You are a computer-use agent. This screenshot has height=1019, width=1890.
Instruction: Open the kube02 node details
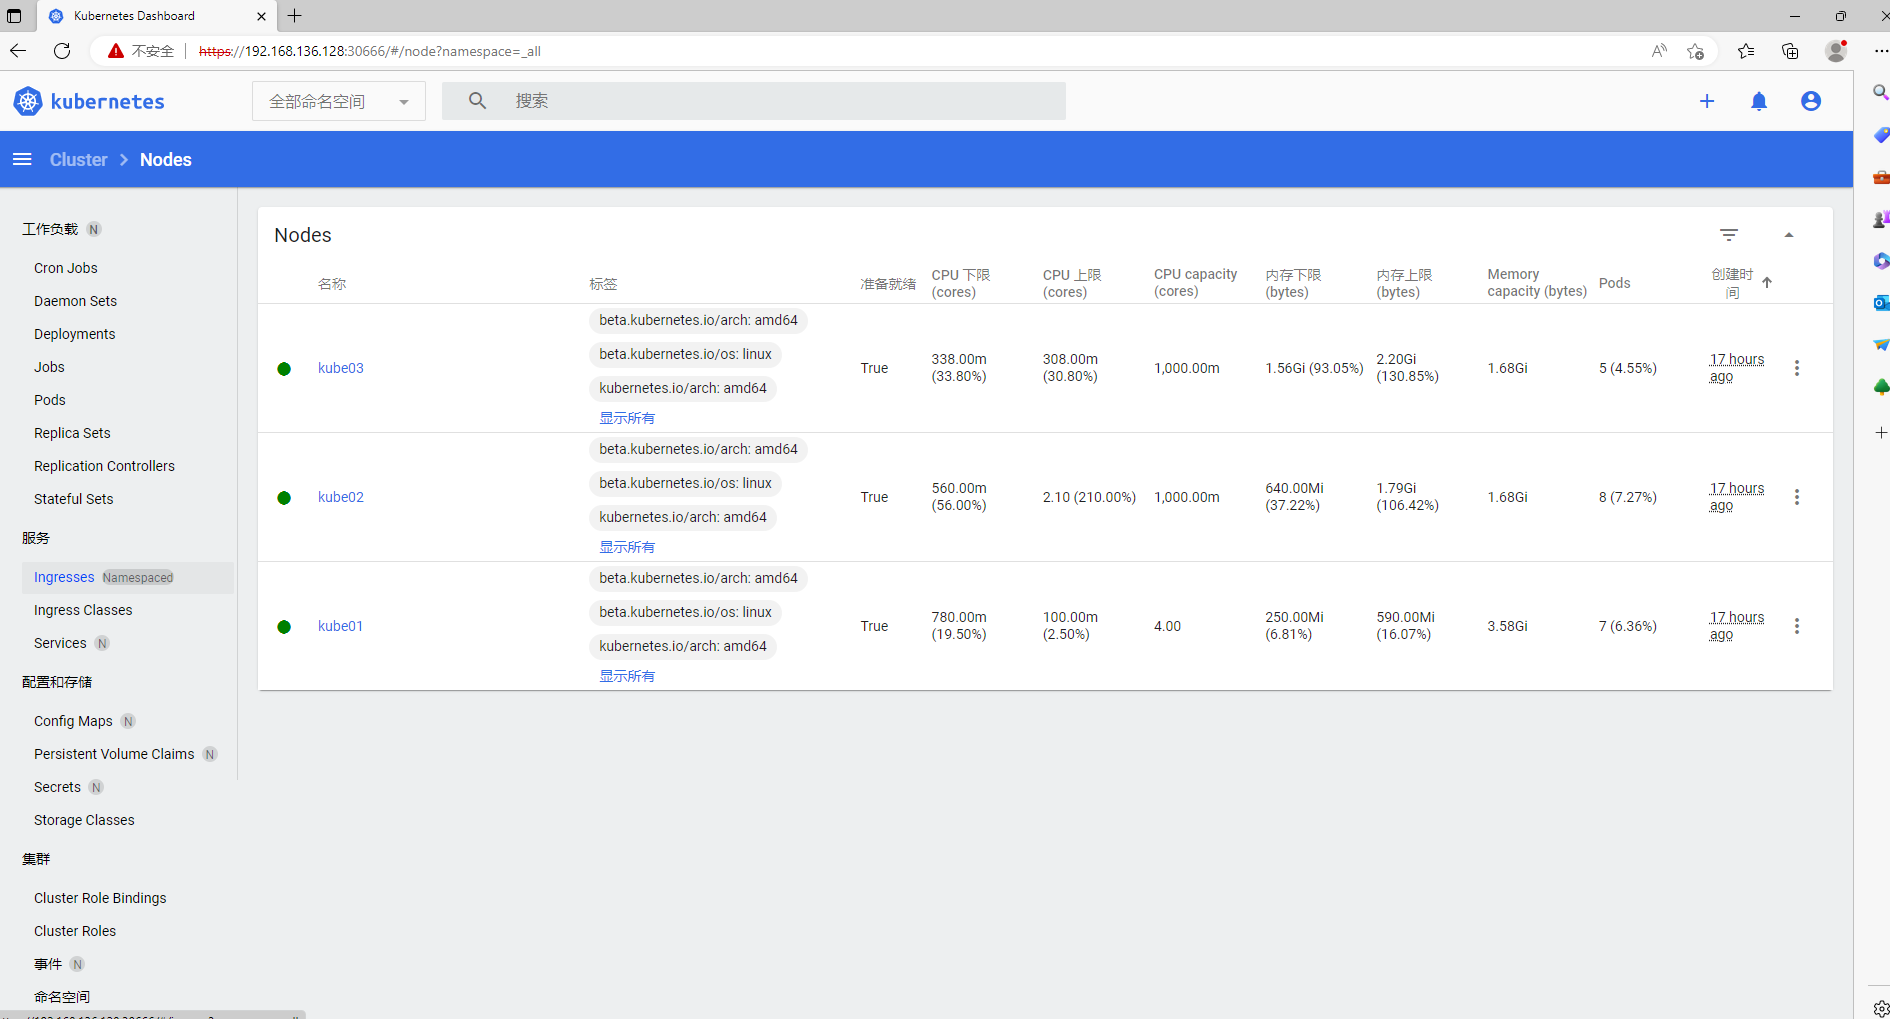click(341, 497)
